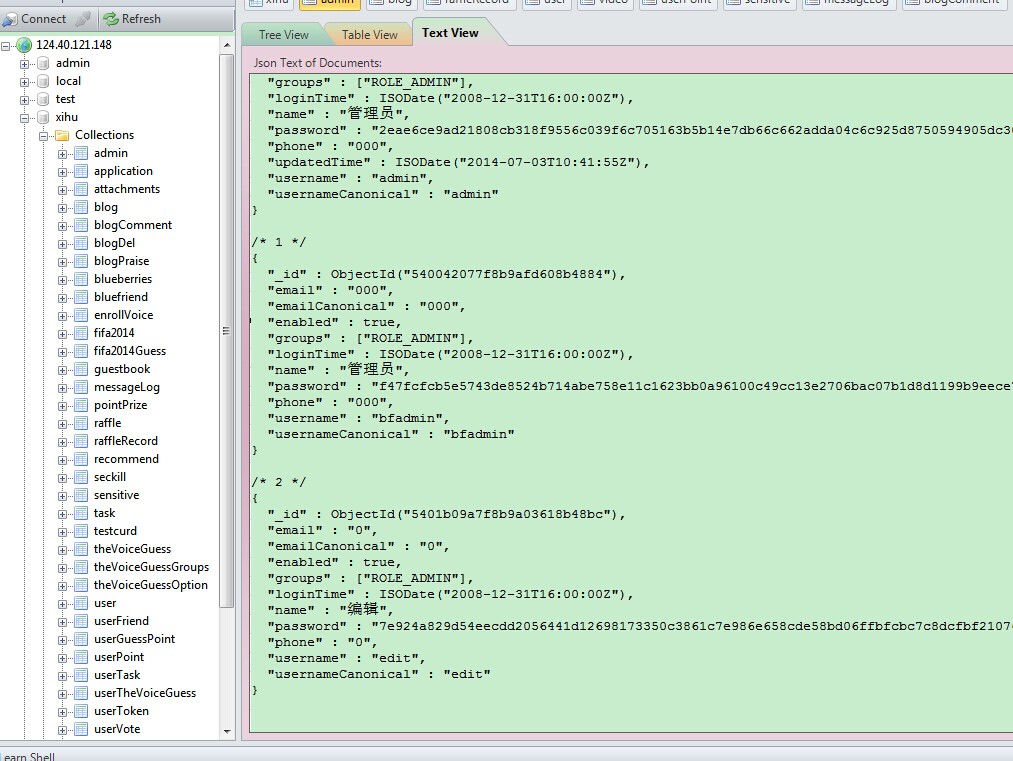
Task: Click the blueberries collection table icon
Action: [81, 279]
